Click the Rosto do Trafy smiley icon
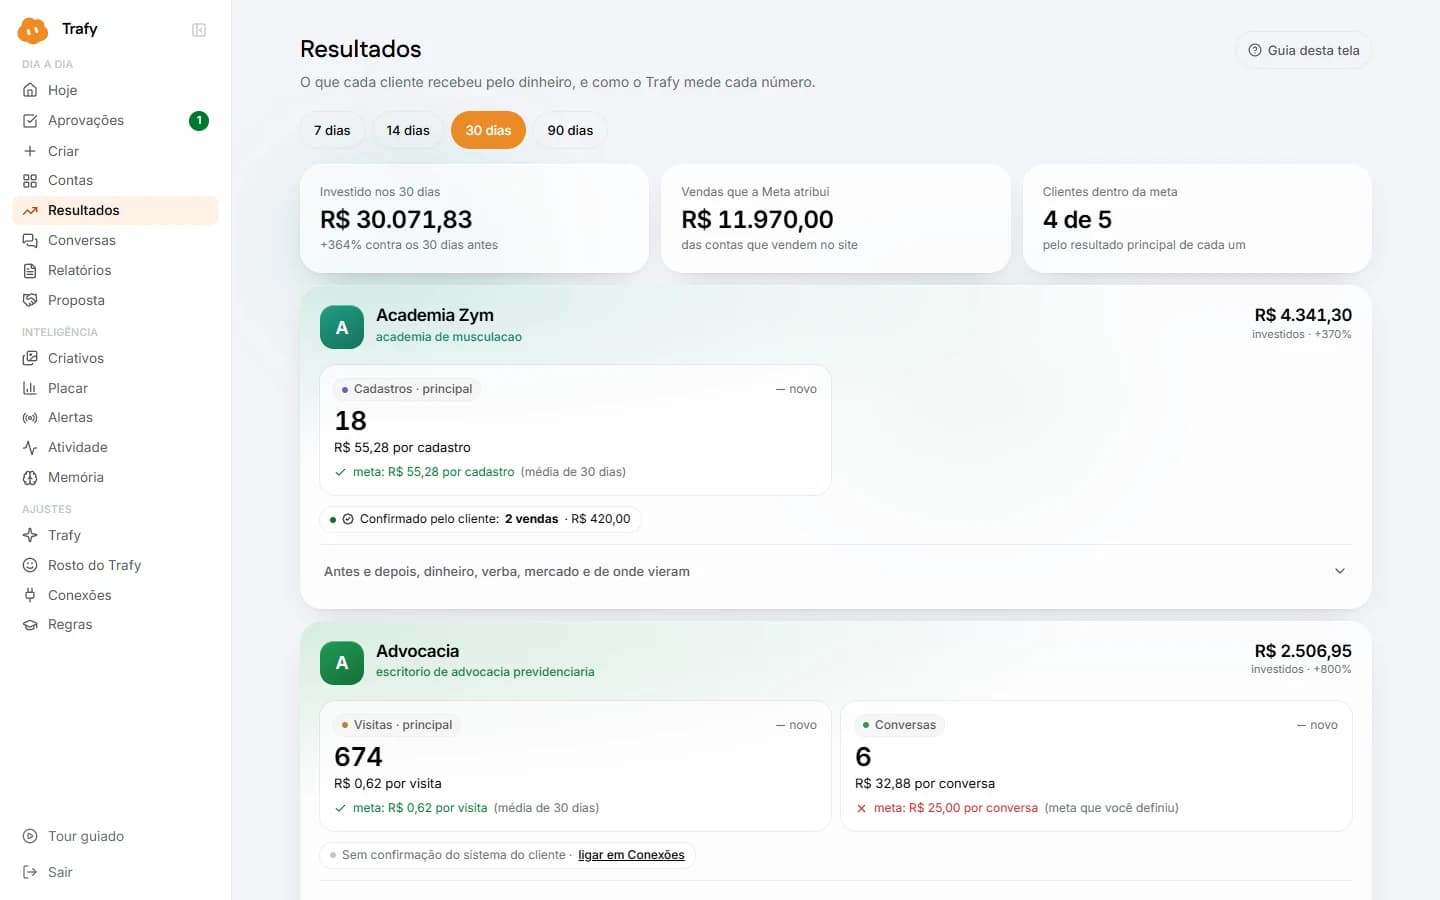 [30, 565]
